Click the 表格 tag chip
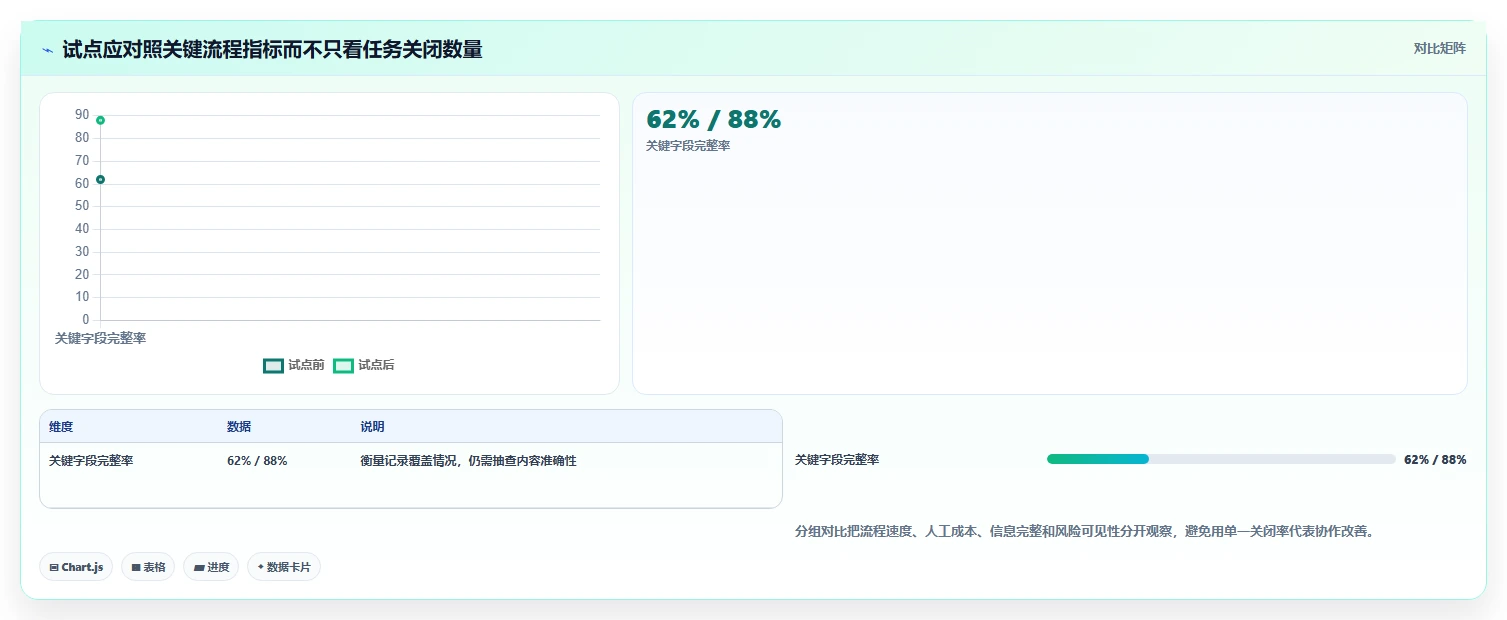 [148, 567]
